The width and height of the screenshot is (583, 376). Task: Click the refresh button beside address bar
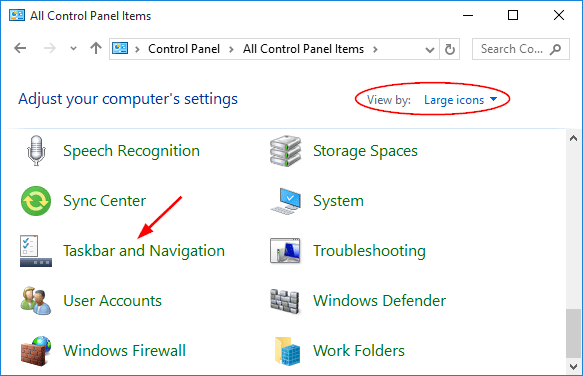pos(450,49)
